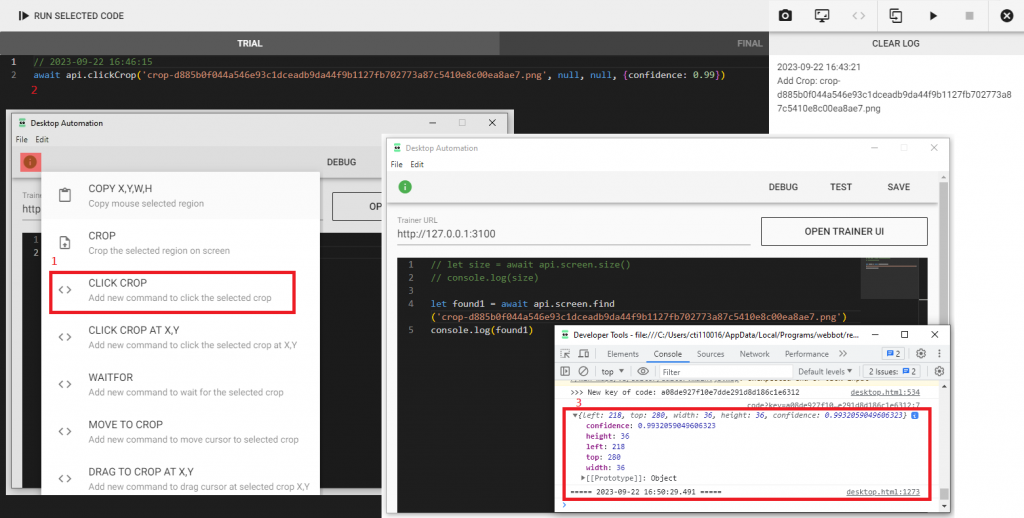The image size is (1024, 518).
Task: Select the CLICK CROP AT X,Y entry
Action: 181,337
